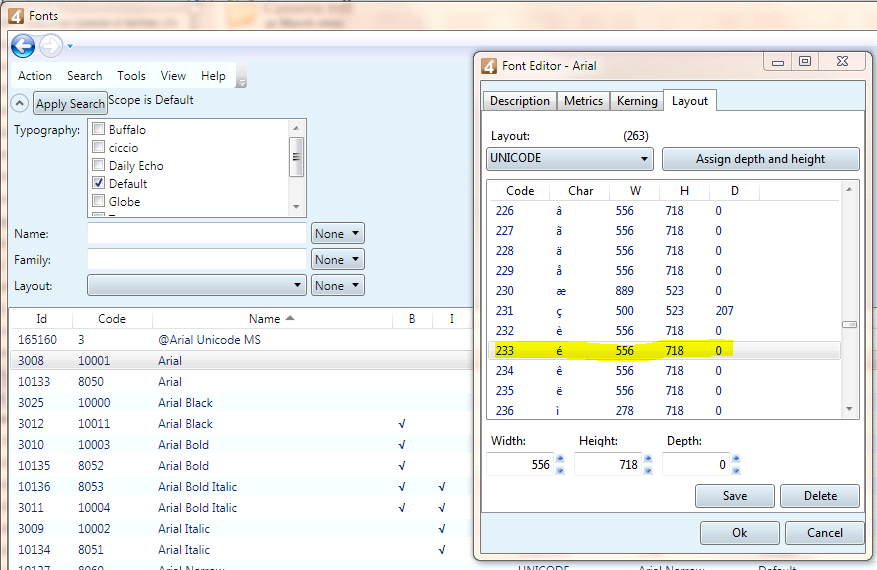Click Assign depth and height button
Viewport: 877px width, 570px height.
click(761, 159)
